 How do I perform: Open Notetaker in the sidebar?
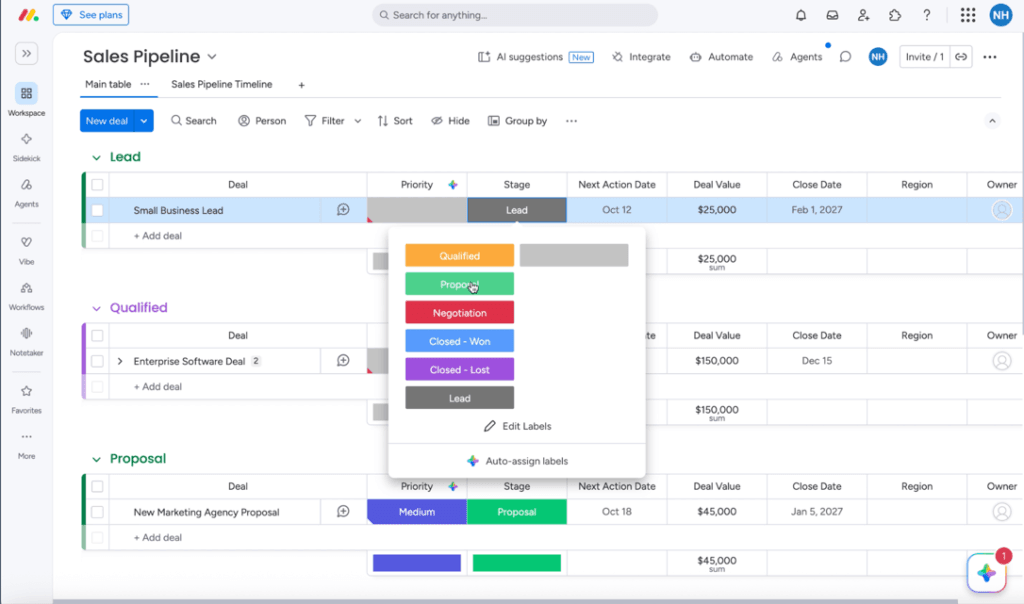pyautogui.click(x=26, y=342)
